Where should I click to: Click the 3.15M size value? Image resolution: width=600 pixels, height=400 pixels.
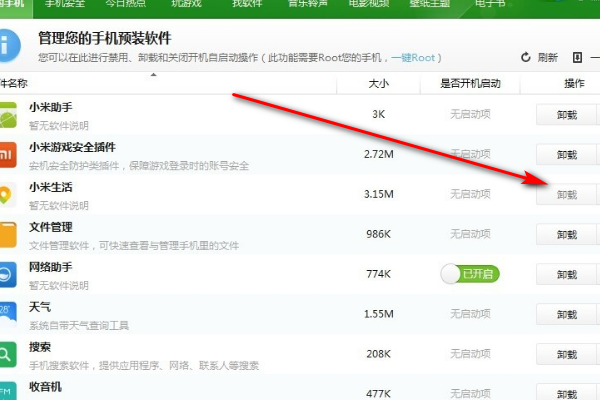(x=378, y=194)
